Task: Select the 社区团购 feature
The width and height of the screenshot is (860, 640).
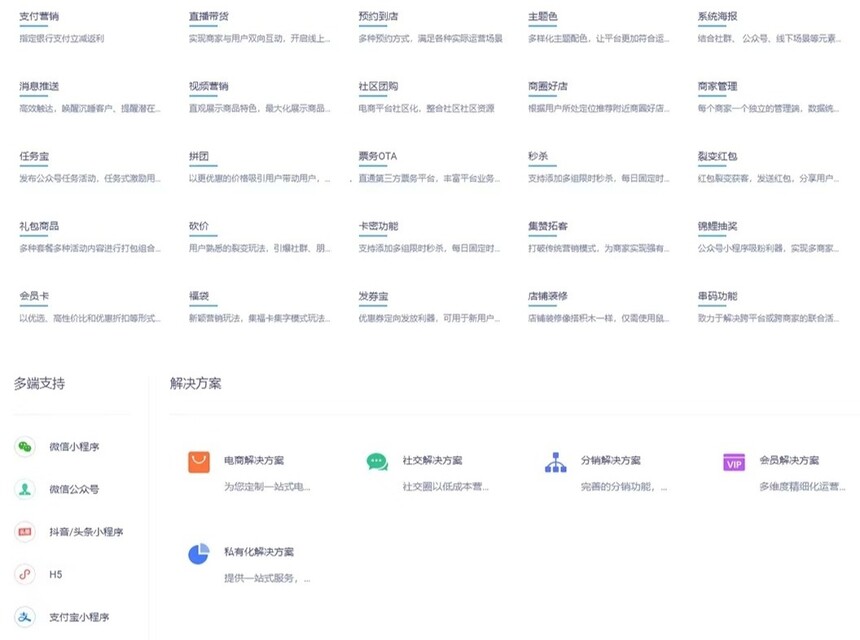Action: click(x=378, y=86)
